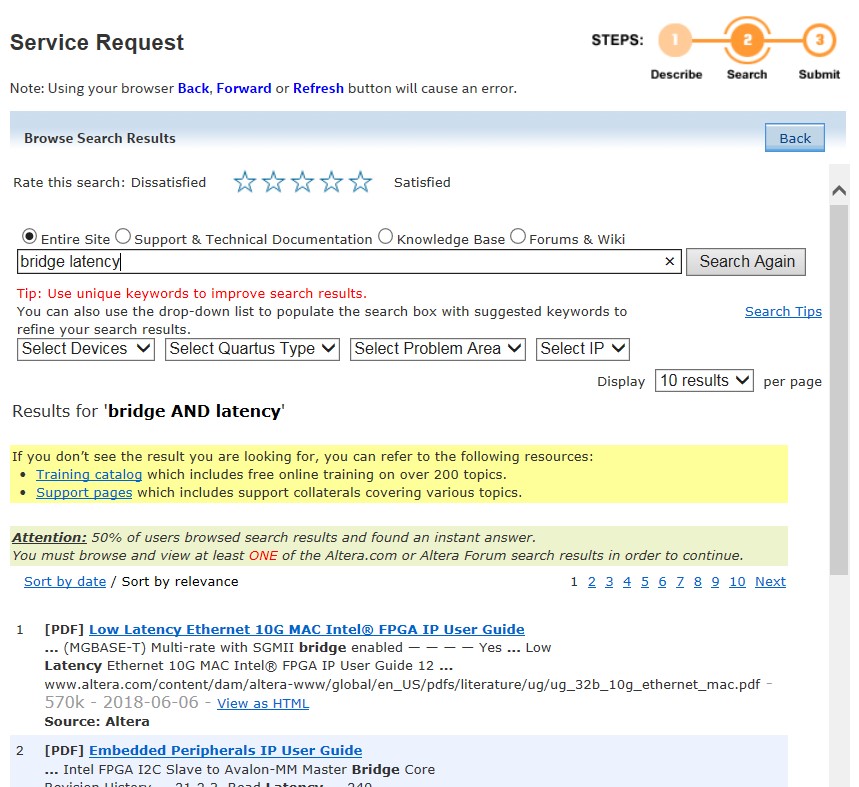Click Browse Search Results header
This screenshot has width=859, height=787.
click(100, 138)
